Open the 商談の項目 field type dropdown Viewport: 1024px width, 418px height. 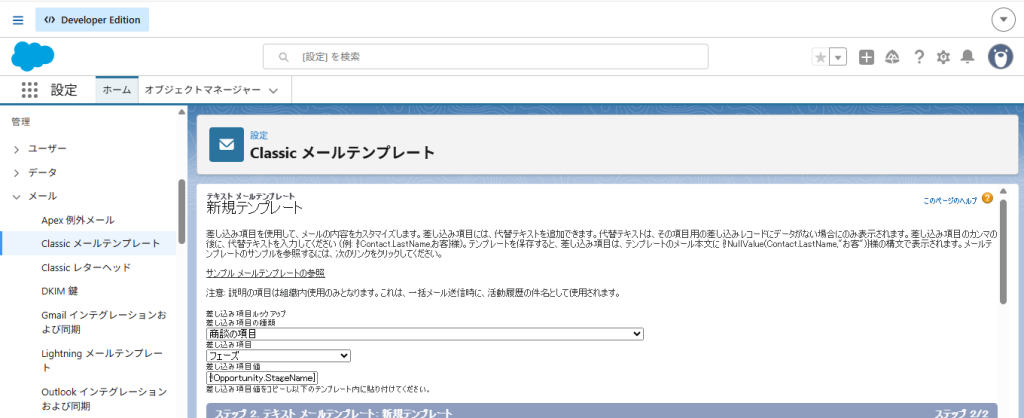point(424,334)
